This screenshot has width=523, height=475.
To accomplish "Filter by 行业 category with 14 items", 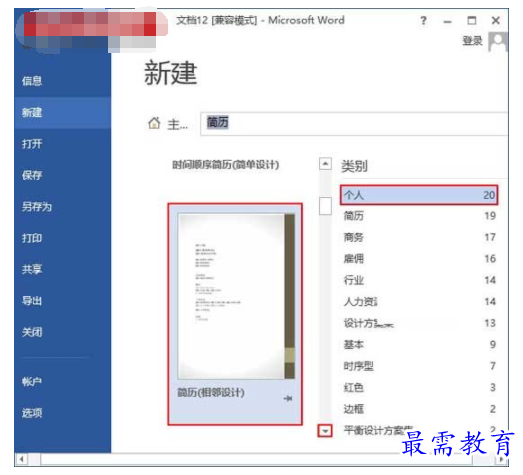I will pyautogui.click(x=419, y=280).
